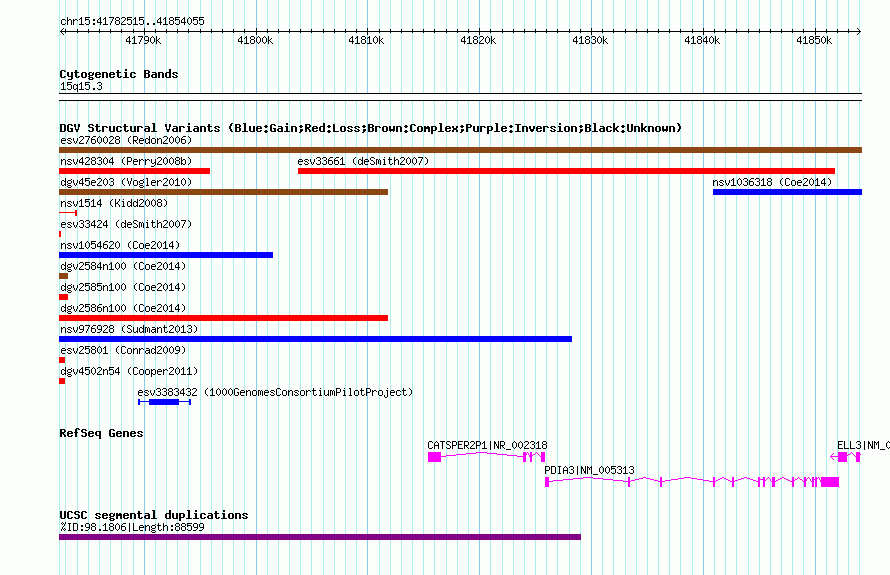Open the nsv1054620 (Coe2014) label
890x575 pixels.
click(x=120, y=245)
